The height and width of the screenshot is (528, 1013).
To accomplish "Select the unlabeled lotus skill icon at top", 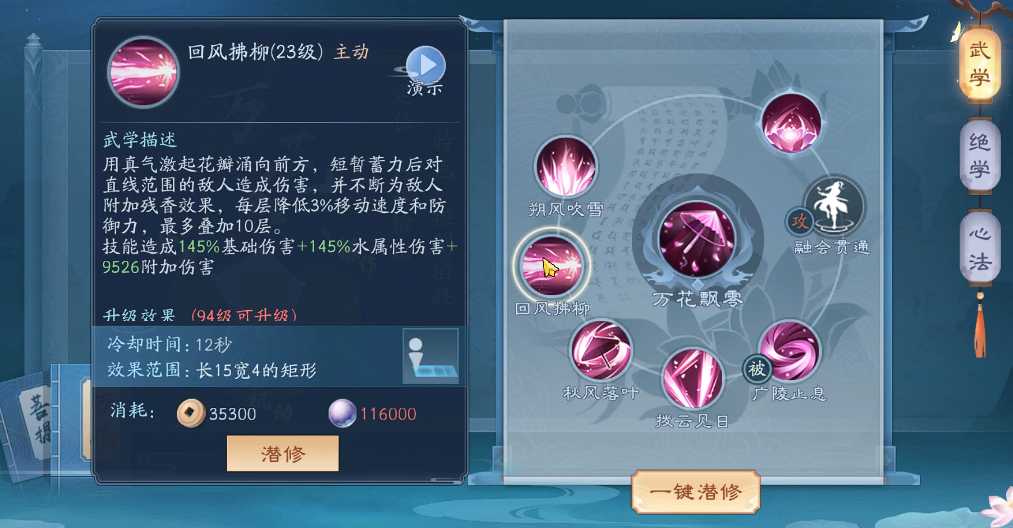I will click(x=791, y=123).
